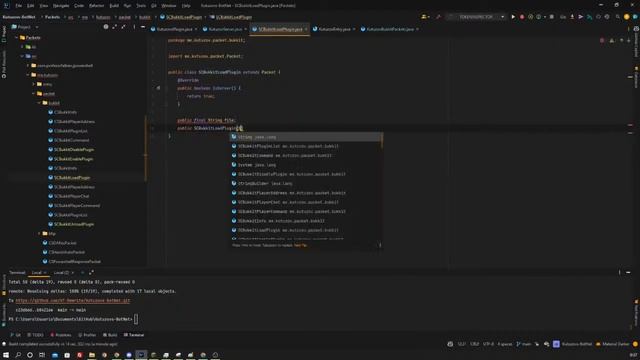640x360 pixels.
Task: Collapse the Packets root folder
Action: (x=16, y=38)
